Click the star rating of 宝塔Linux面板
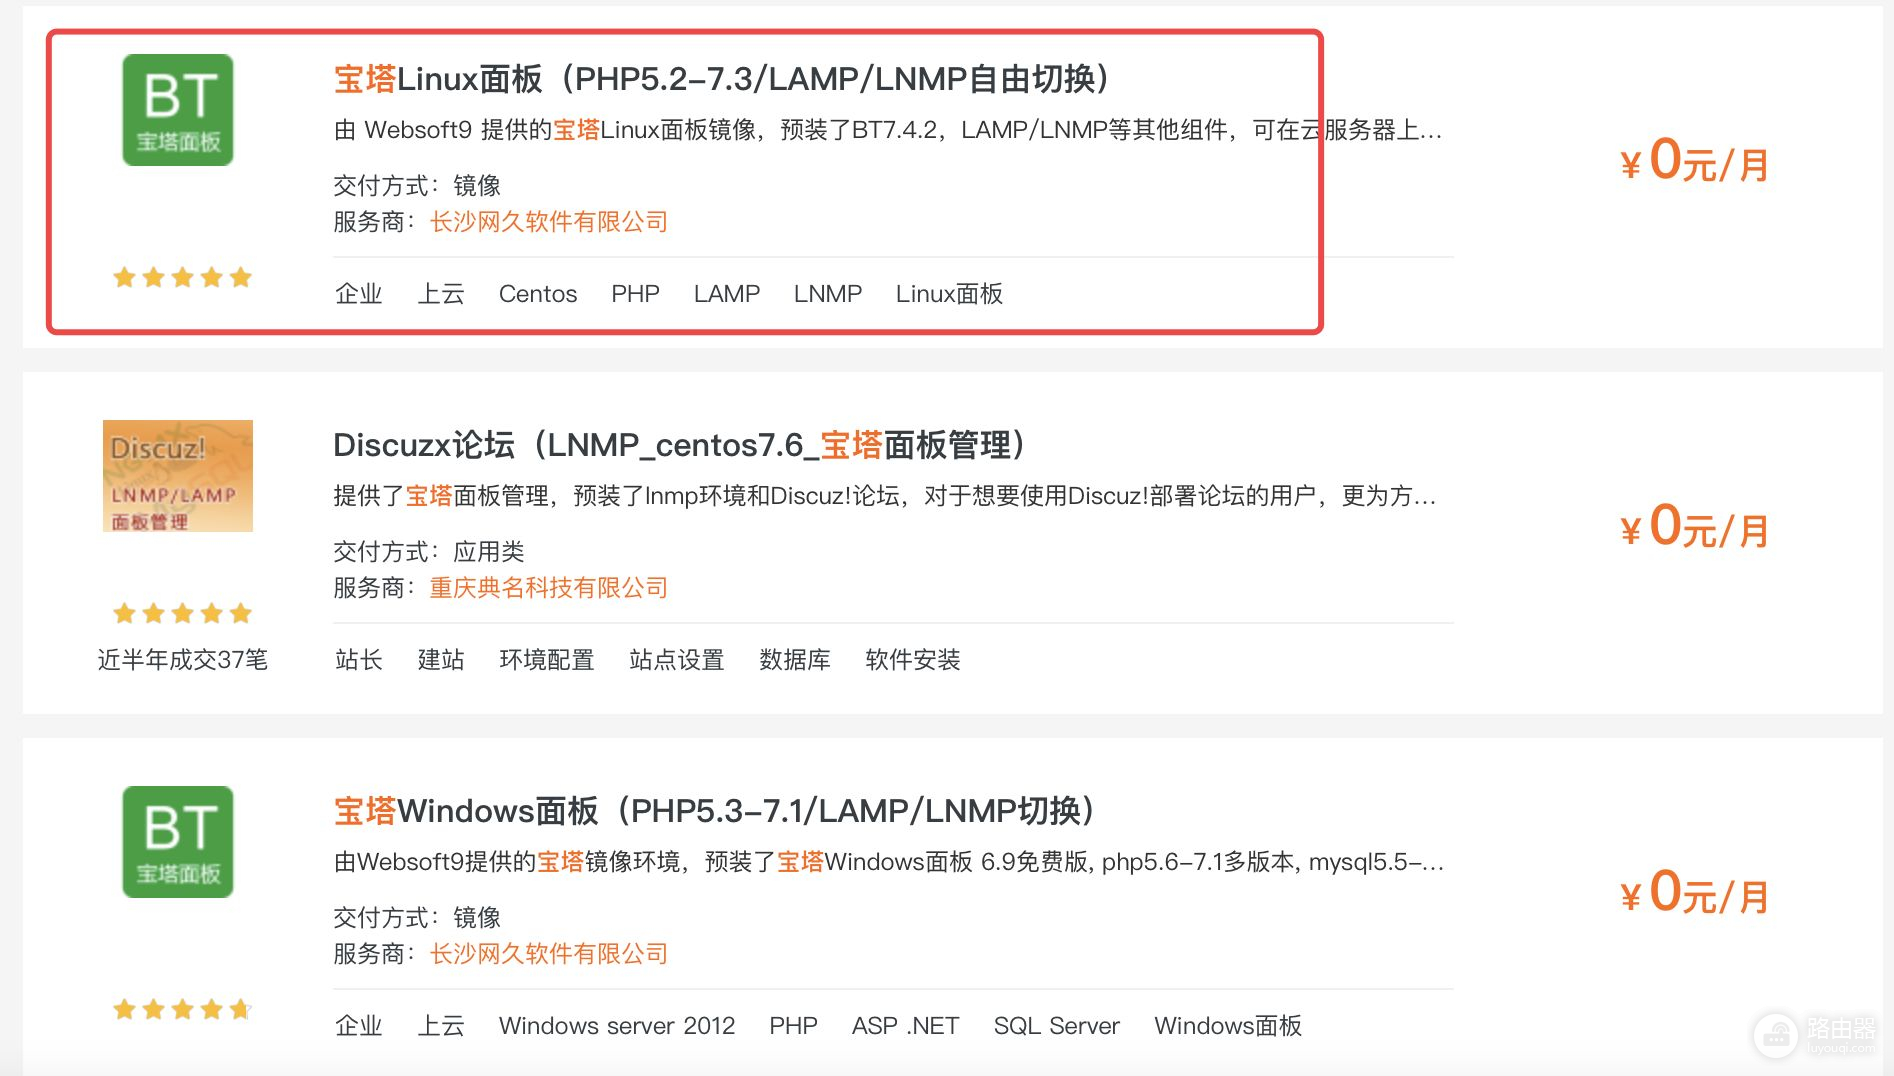 click(x=182, y=277)
